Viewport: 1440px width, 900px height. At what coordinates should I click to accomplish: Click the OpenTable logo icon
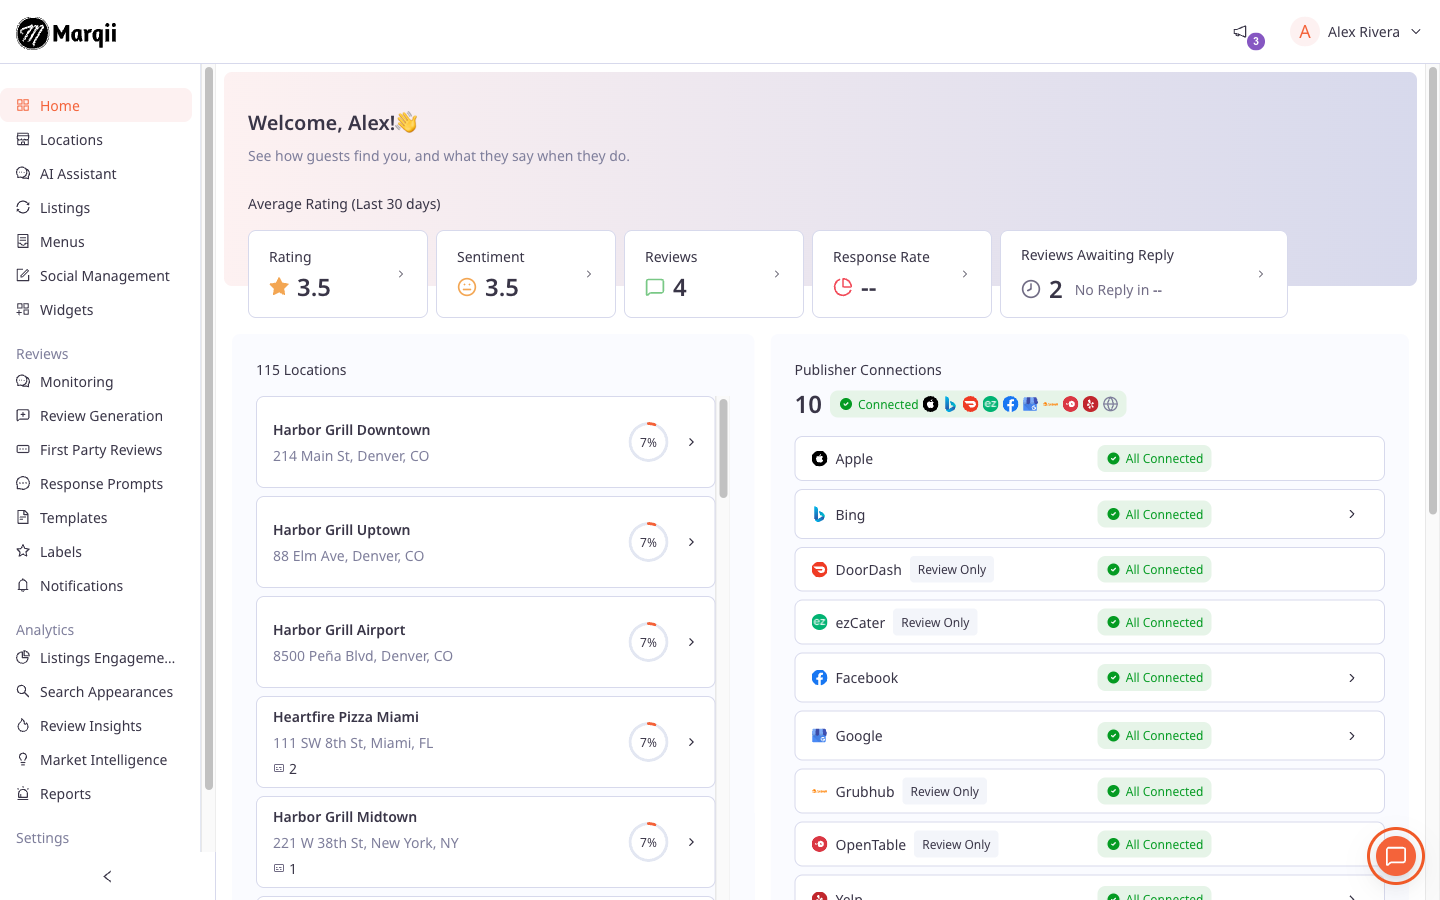[x=819, y=844]
